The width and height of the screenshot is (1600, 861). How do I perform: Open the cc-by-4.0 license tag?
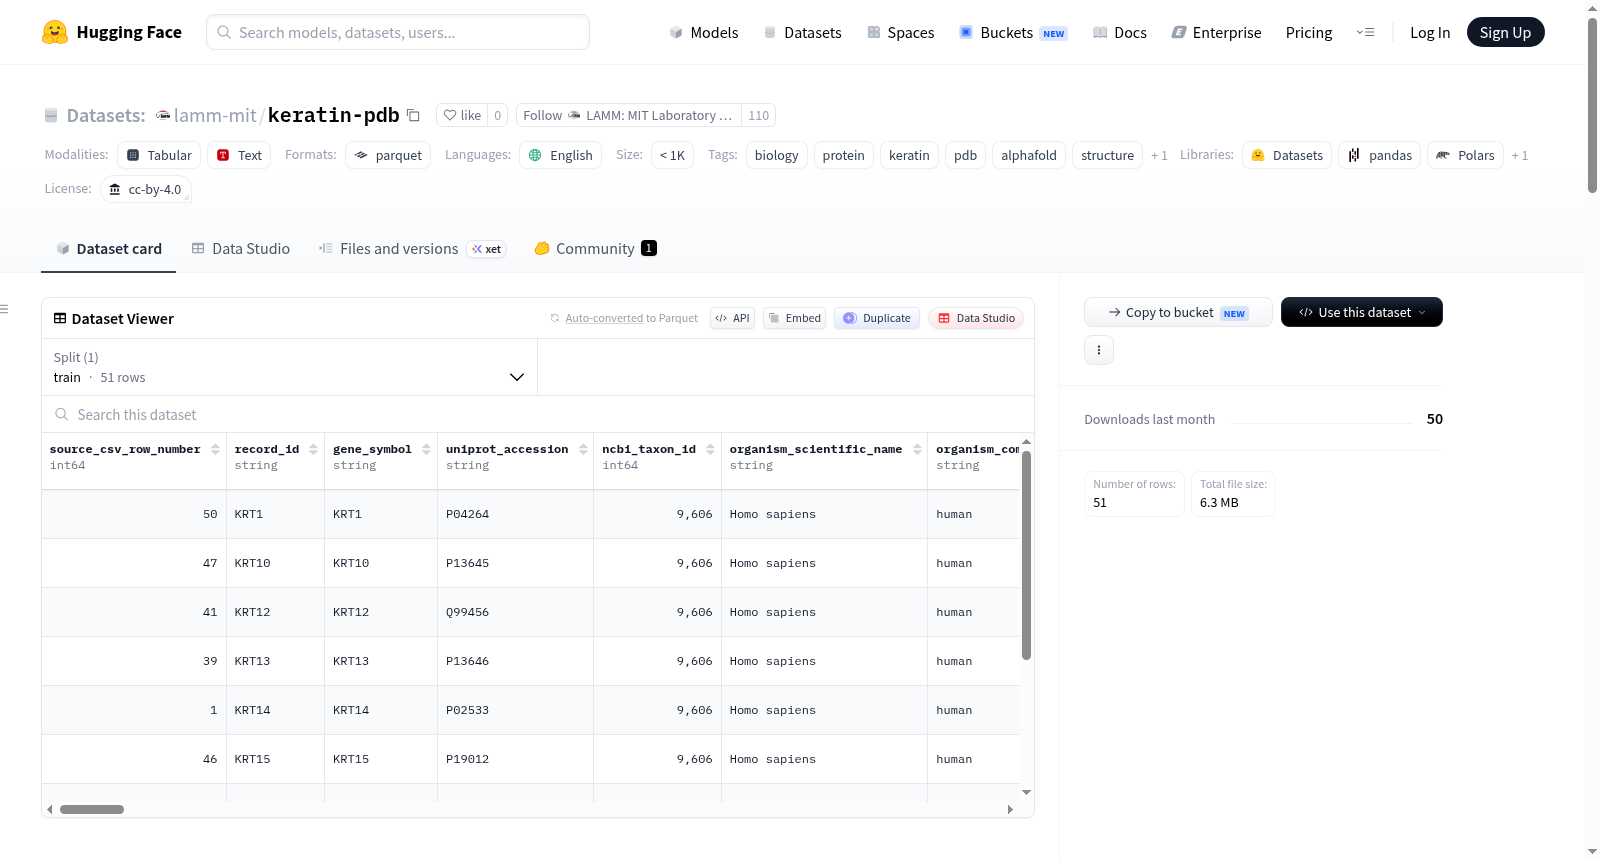point(146,190)
